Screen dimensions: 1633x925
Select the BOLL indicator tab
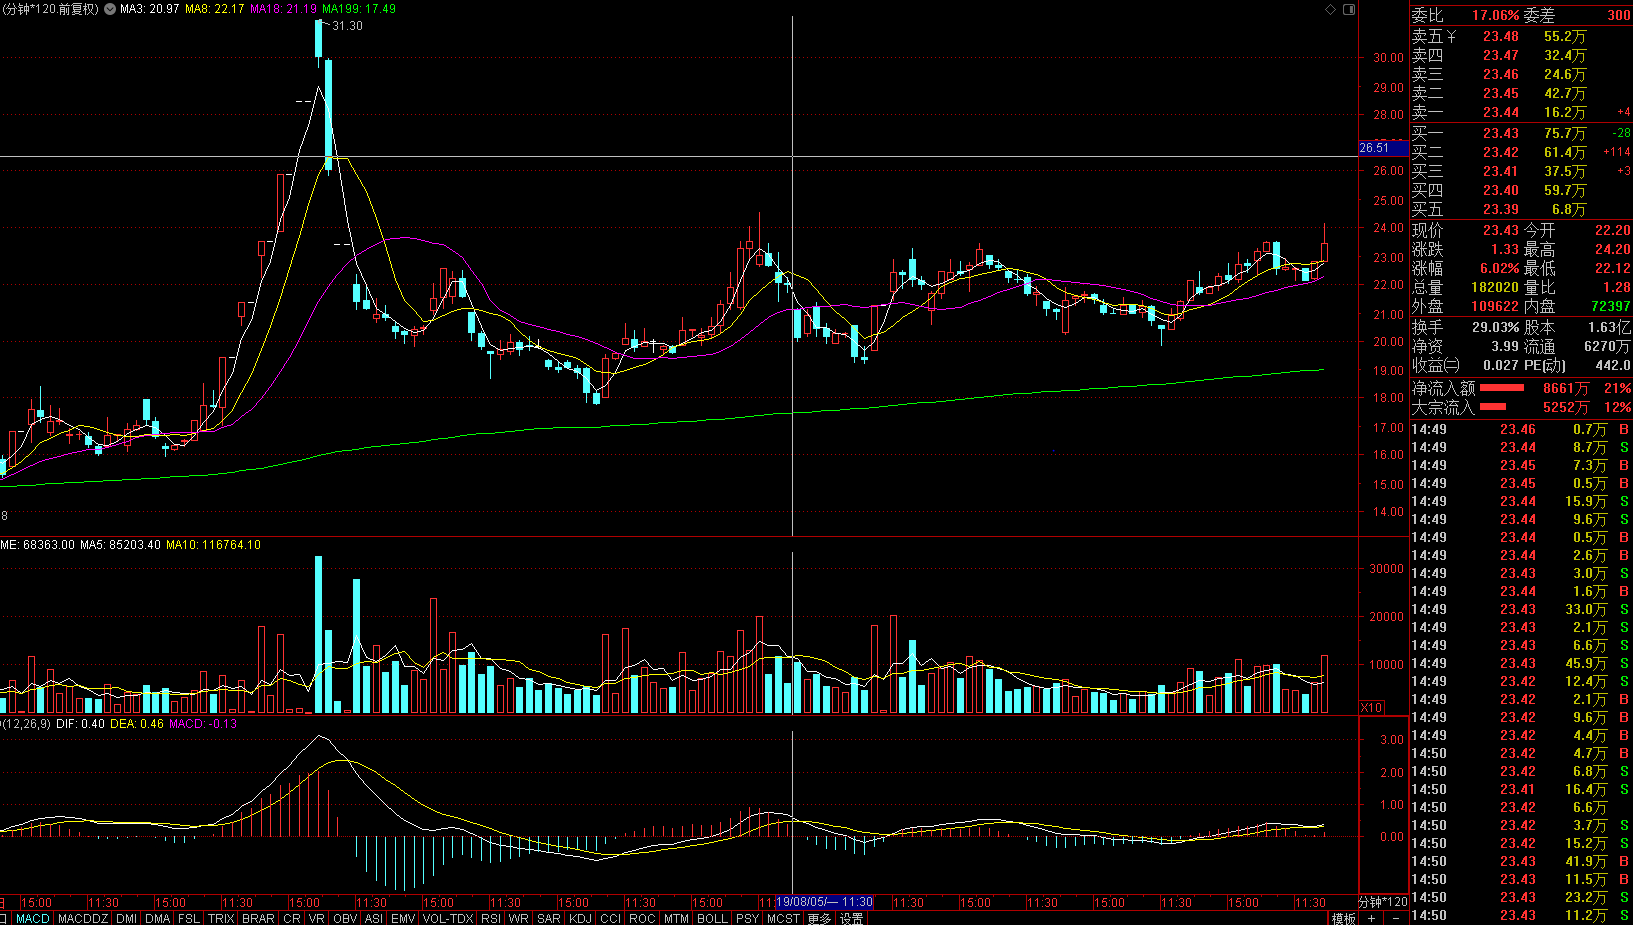tap(712, 918)
